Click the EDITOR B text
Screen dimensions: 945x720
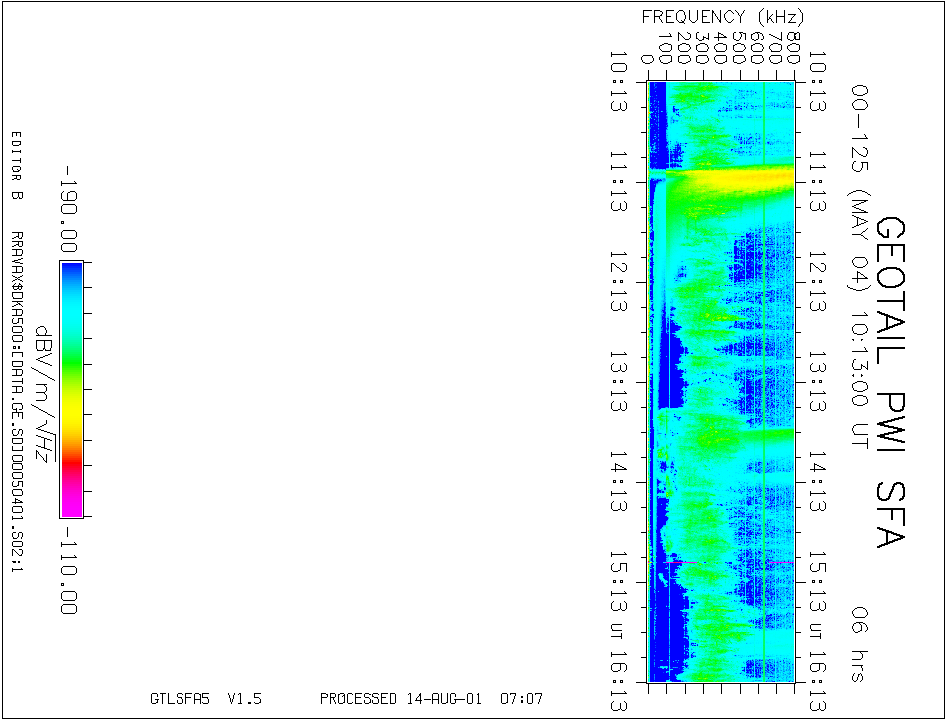pyautogui.click(x=16, y=166)
